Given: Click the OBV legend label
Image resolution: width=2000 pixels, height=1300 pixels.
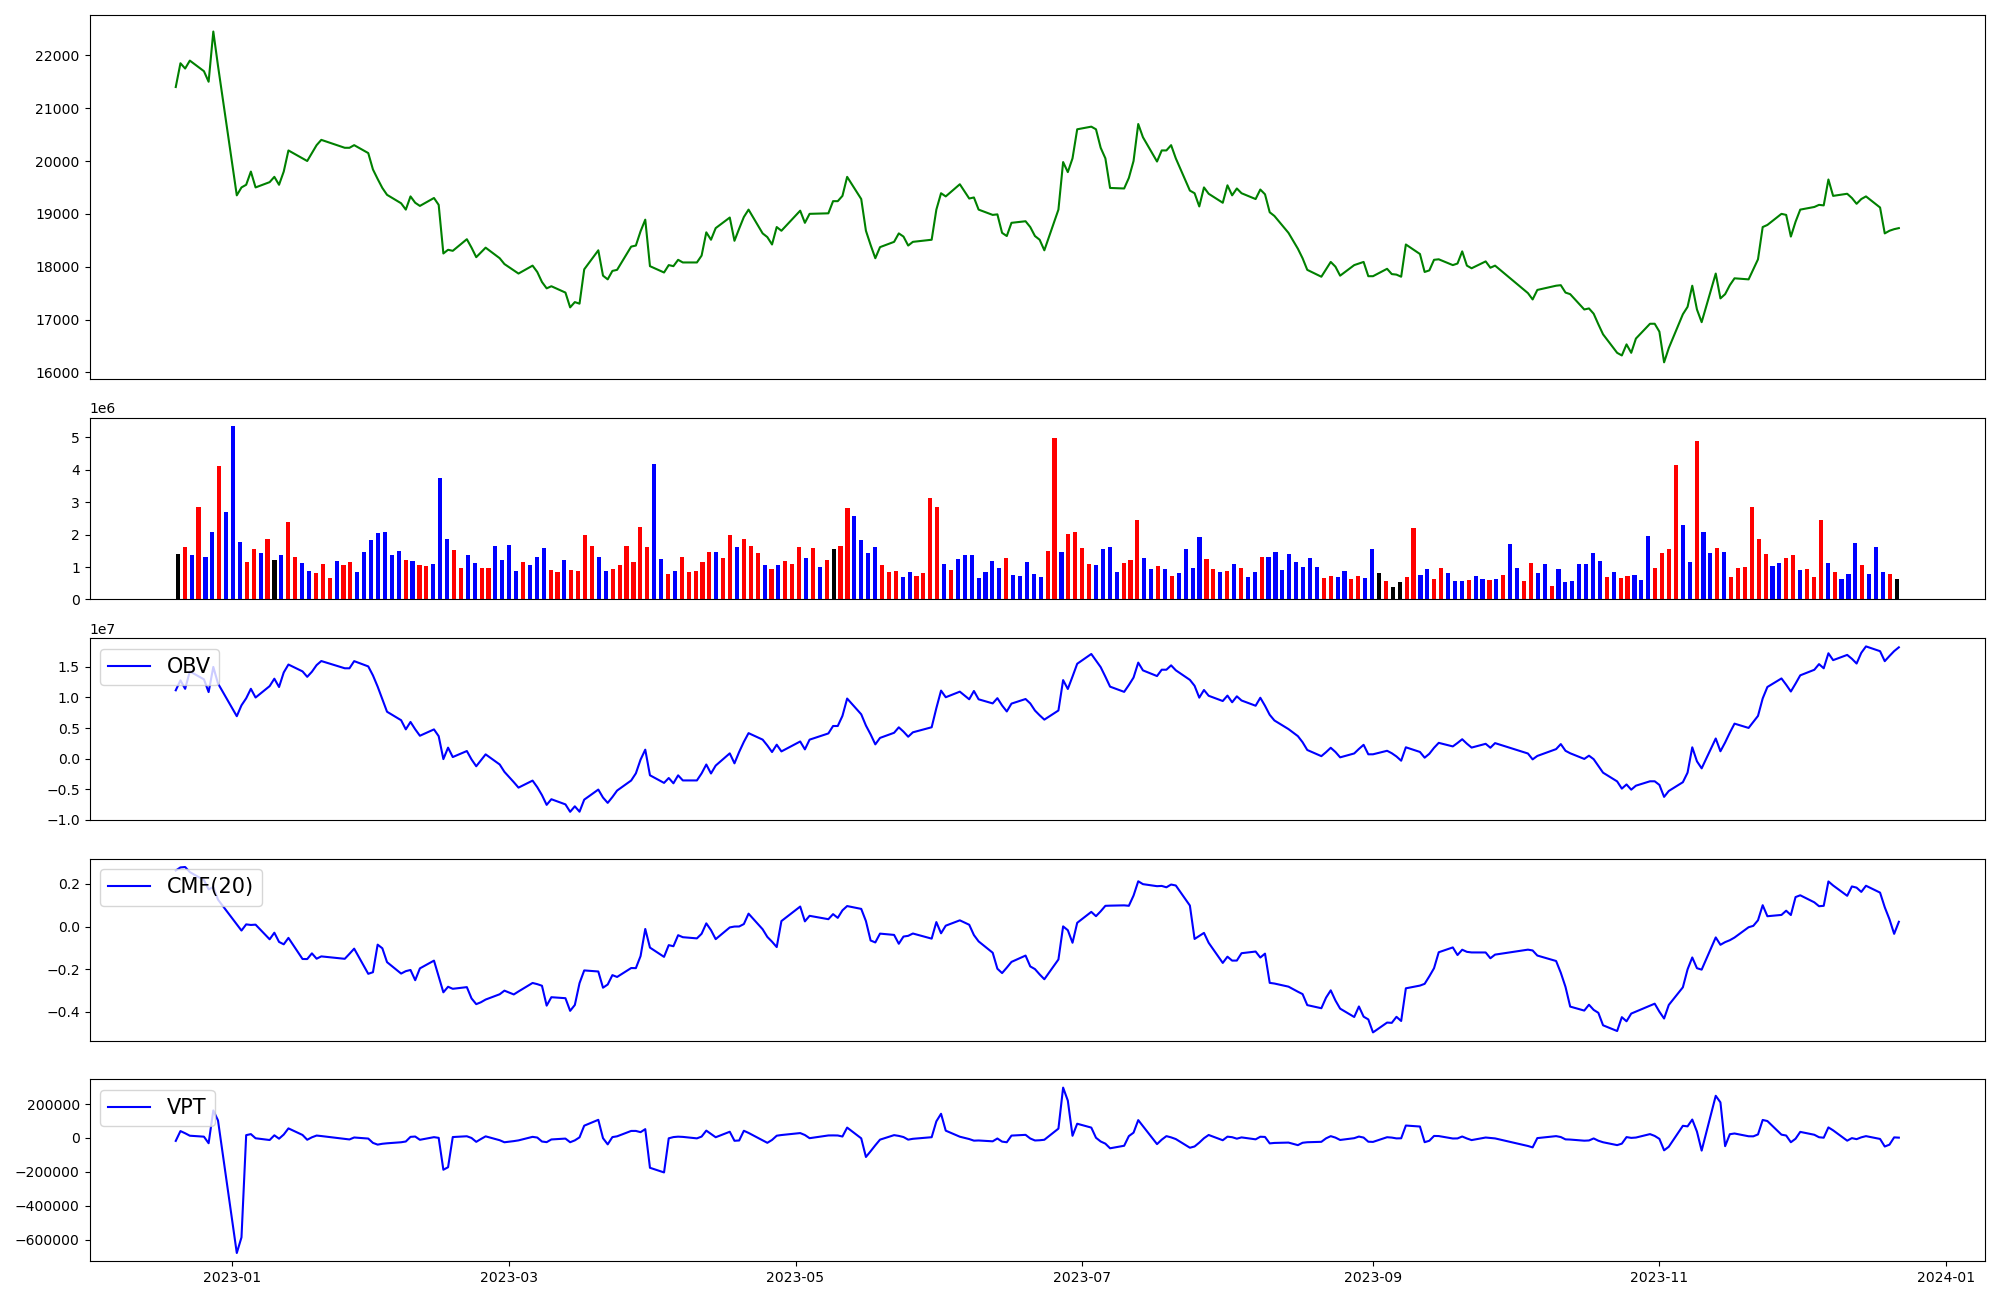Looking at the screenshot, I should tap(188, 666).
